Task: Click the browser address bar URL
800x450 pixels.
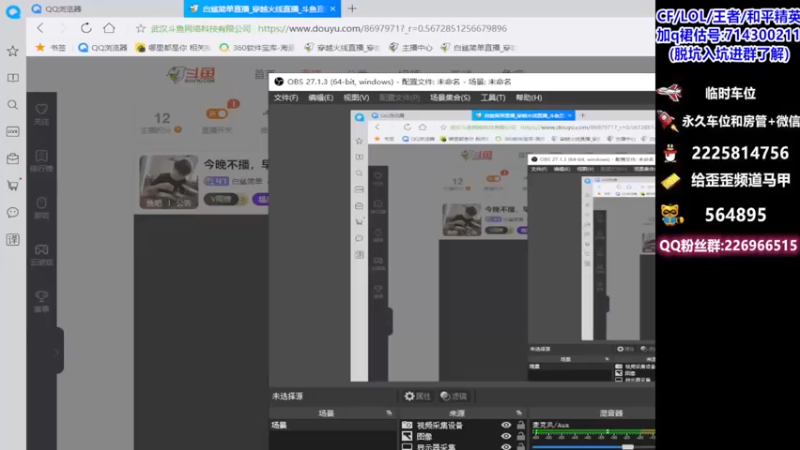Action: [382, 29]
